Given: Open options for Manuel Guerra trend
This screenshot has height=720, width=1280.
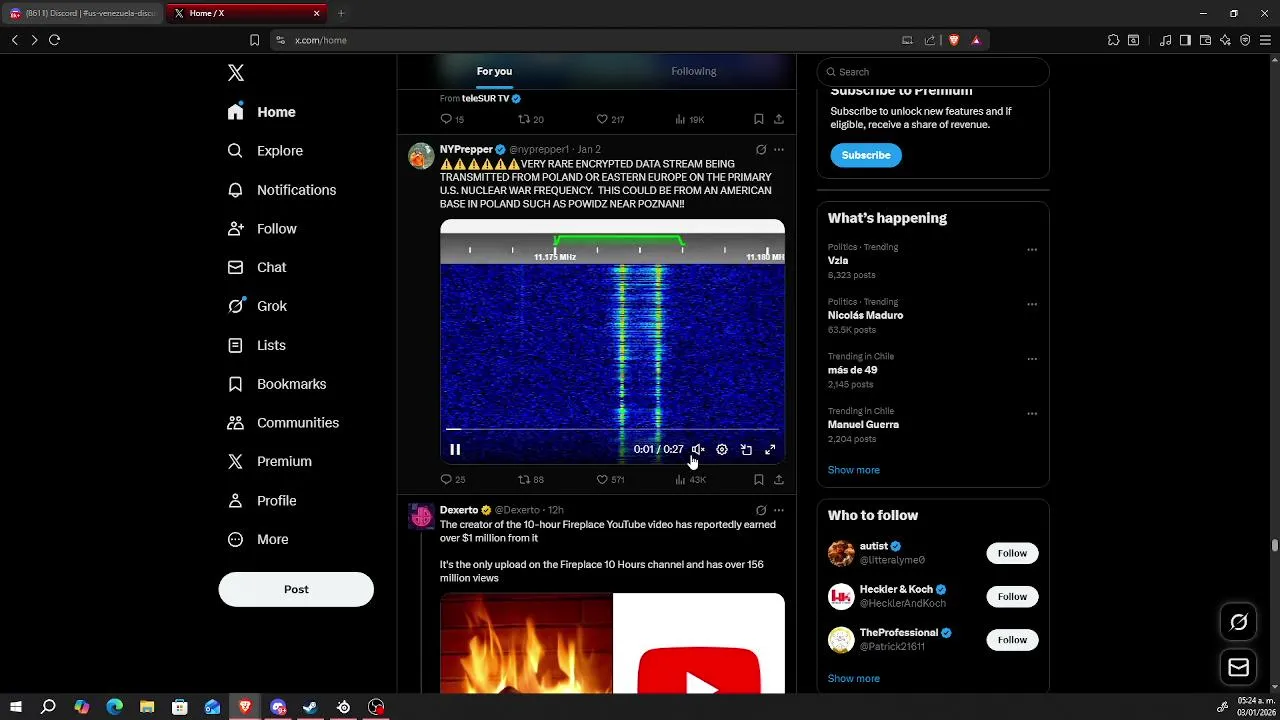Looking at the screenshot, I should 1032,414.
